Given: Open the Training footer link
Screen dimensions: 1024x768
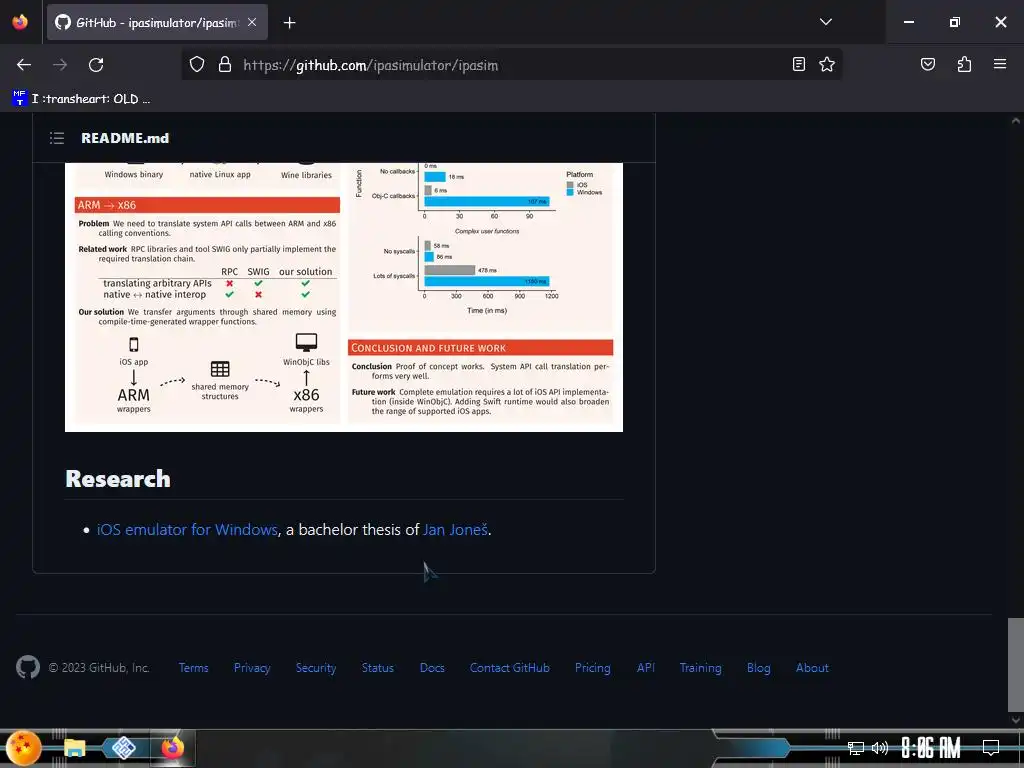Looking at the screenshot, I should point(701,668).
